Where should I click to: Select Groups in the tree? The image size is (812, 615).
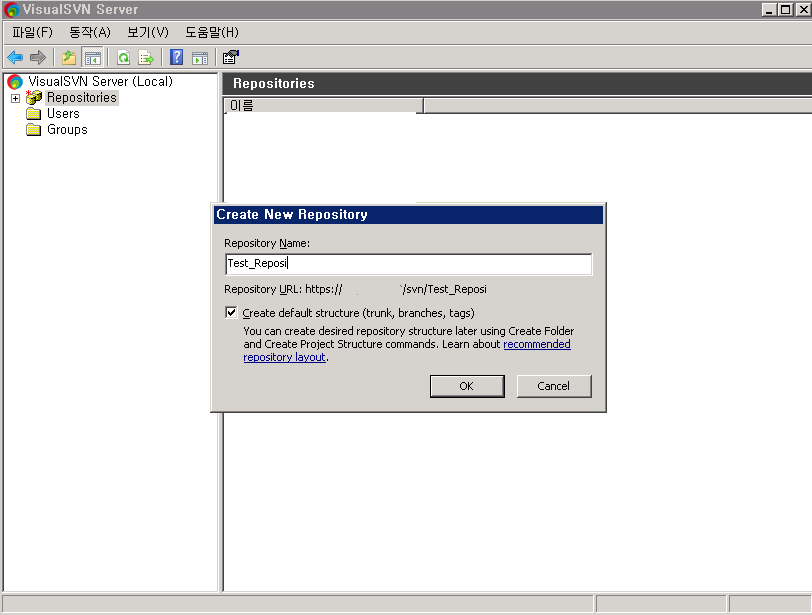pyautogui.click(x=67, y=129)
